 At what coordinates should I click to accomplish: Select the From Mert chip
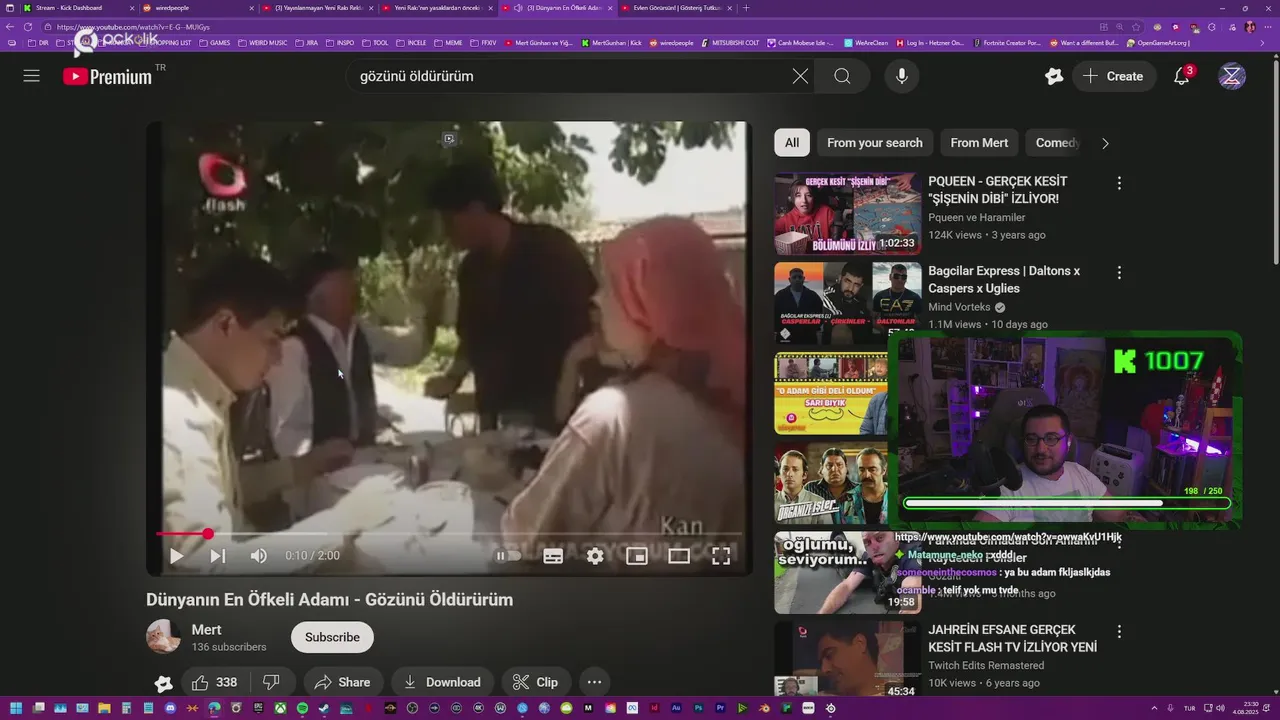(x=979, y=143)
